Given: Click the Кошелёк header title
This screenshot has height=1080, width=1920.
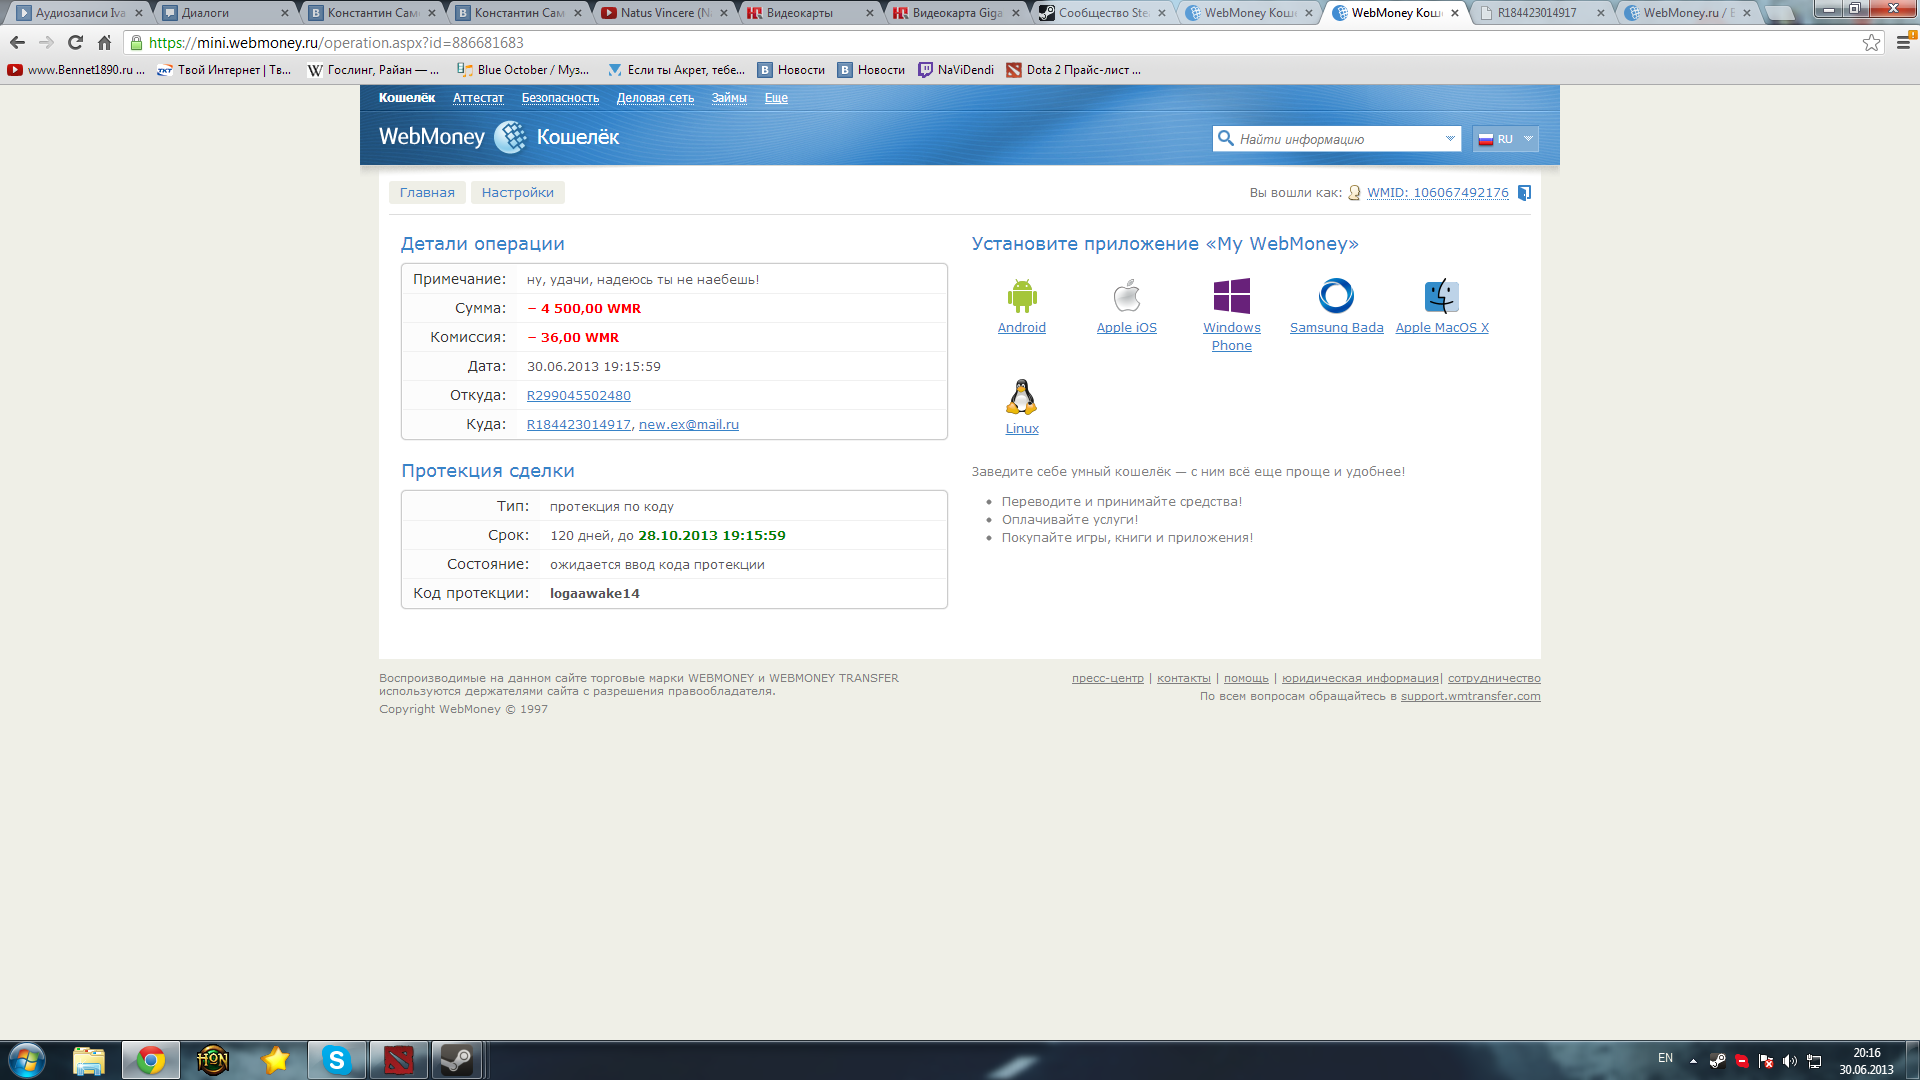Looking at the screenshot, I should pyautogui.click(x=578, y=137).
